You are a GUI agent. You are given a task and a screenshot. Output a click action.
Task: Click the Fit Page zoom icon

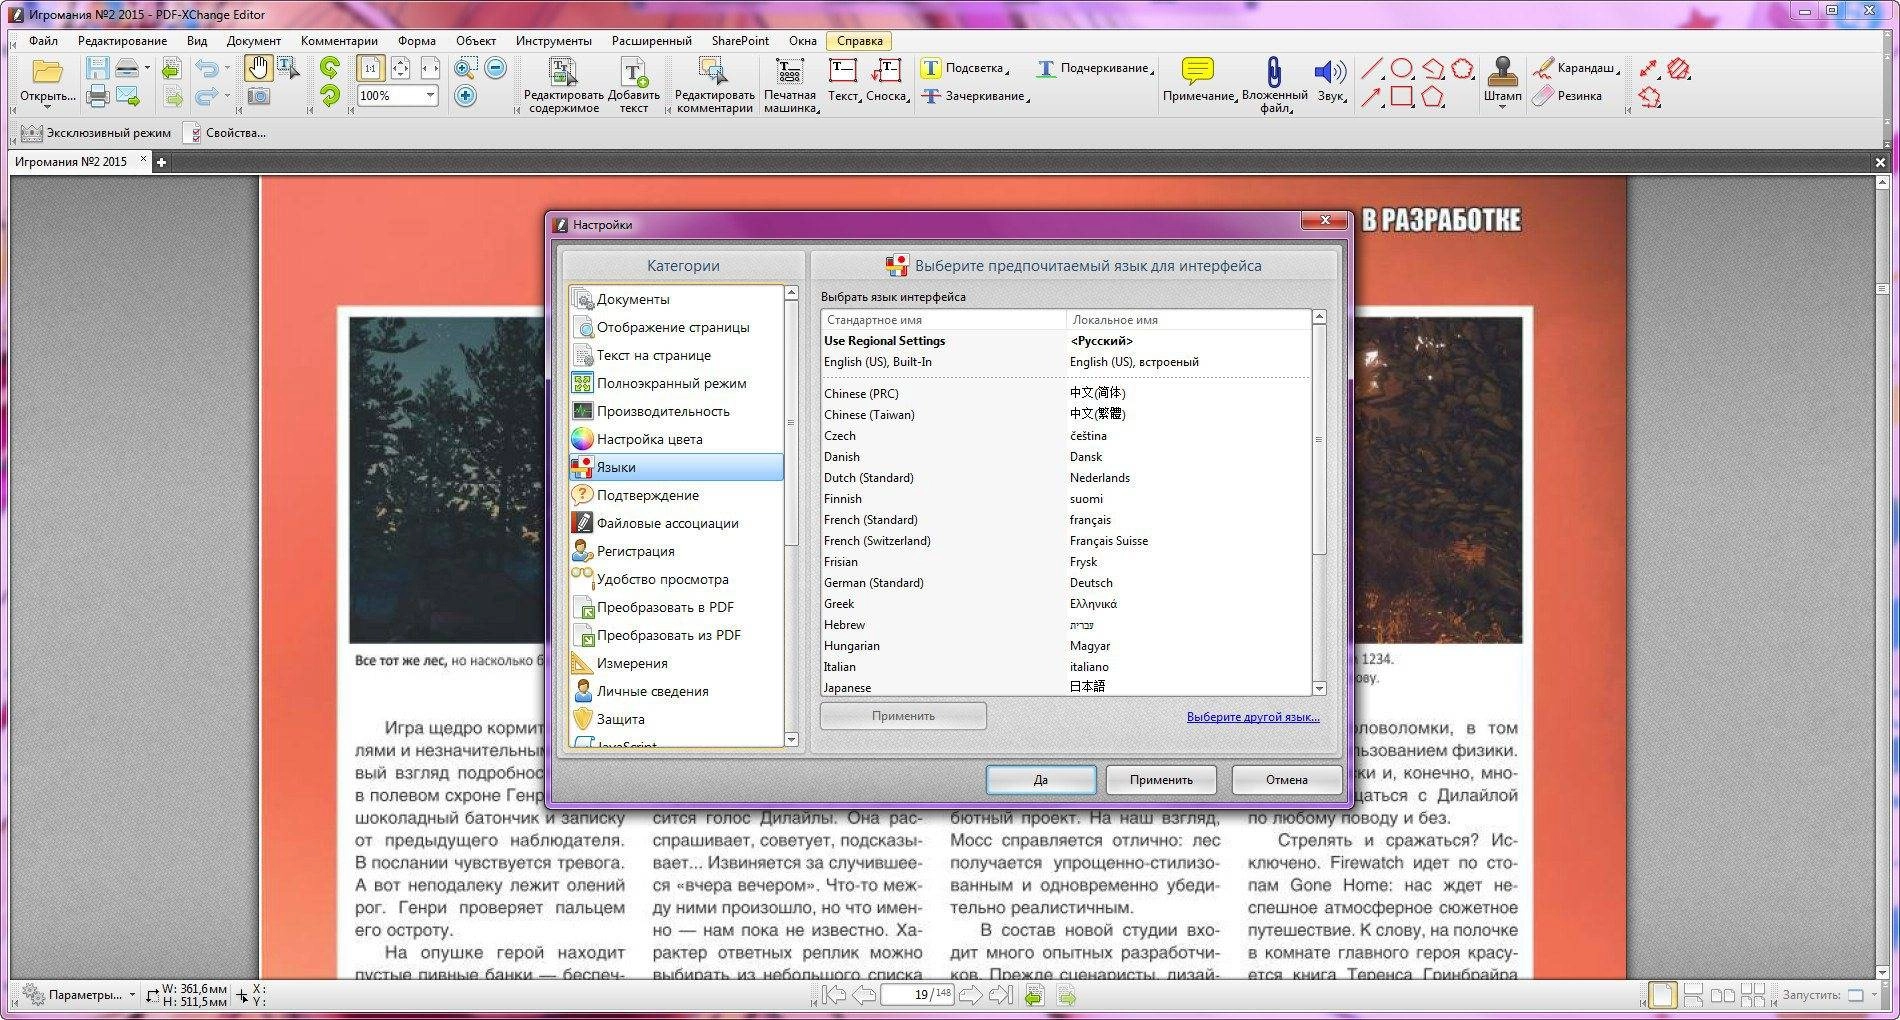tap(401, 68)
